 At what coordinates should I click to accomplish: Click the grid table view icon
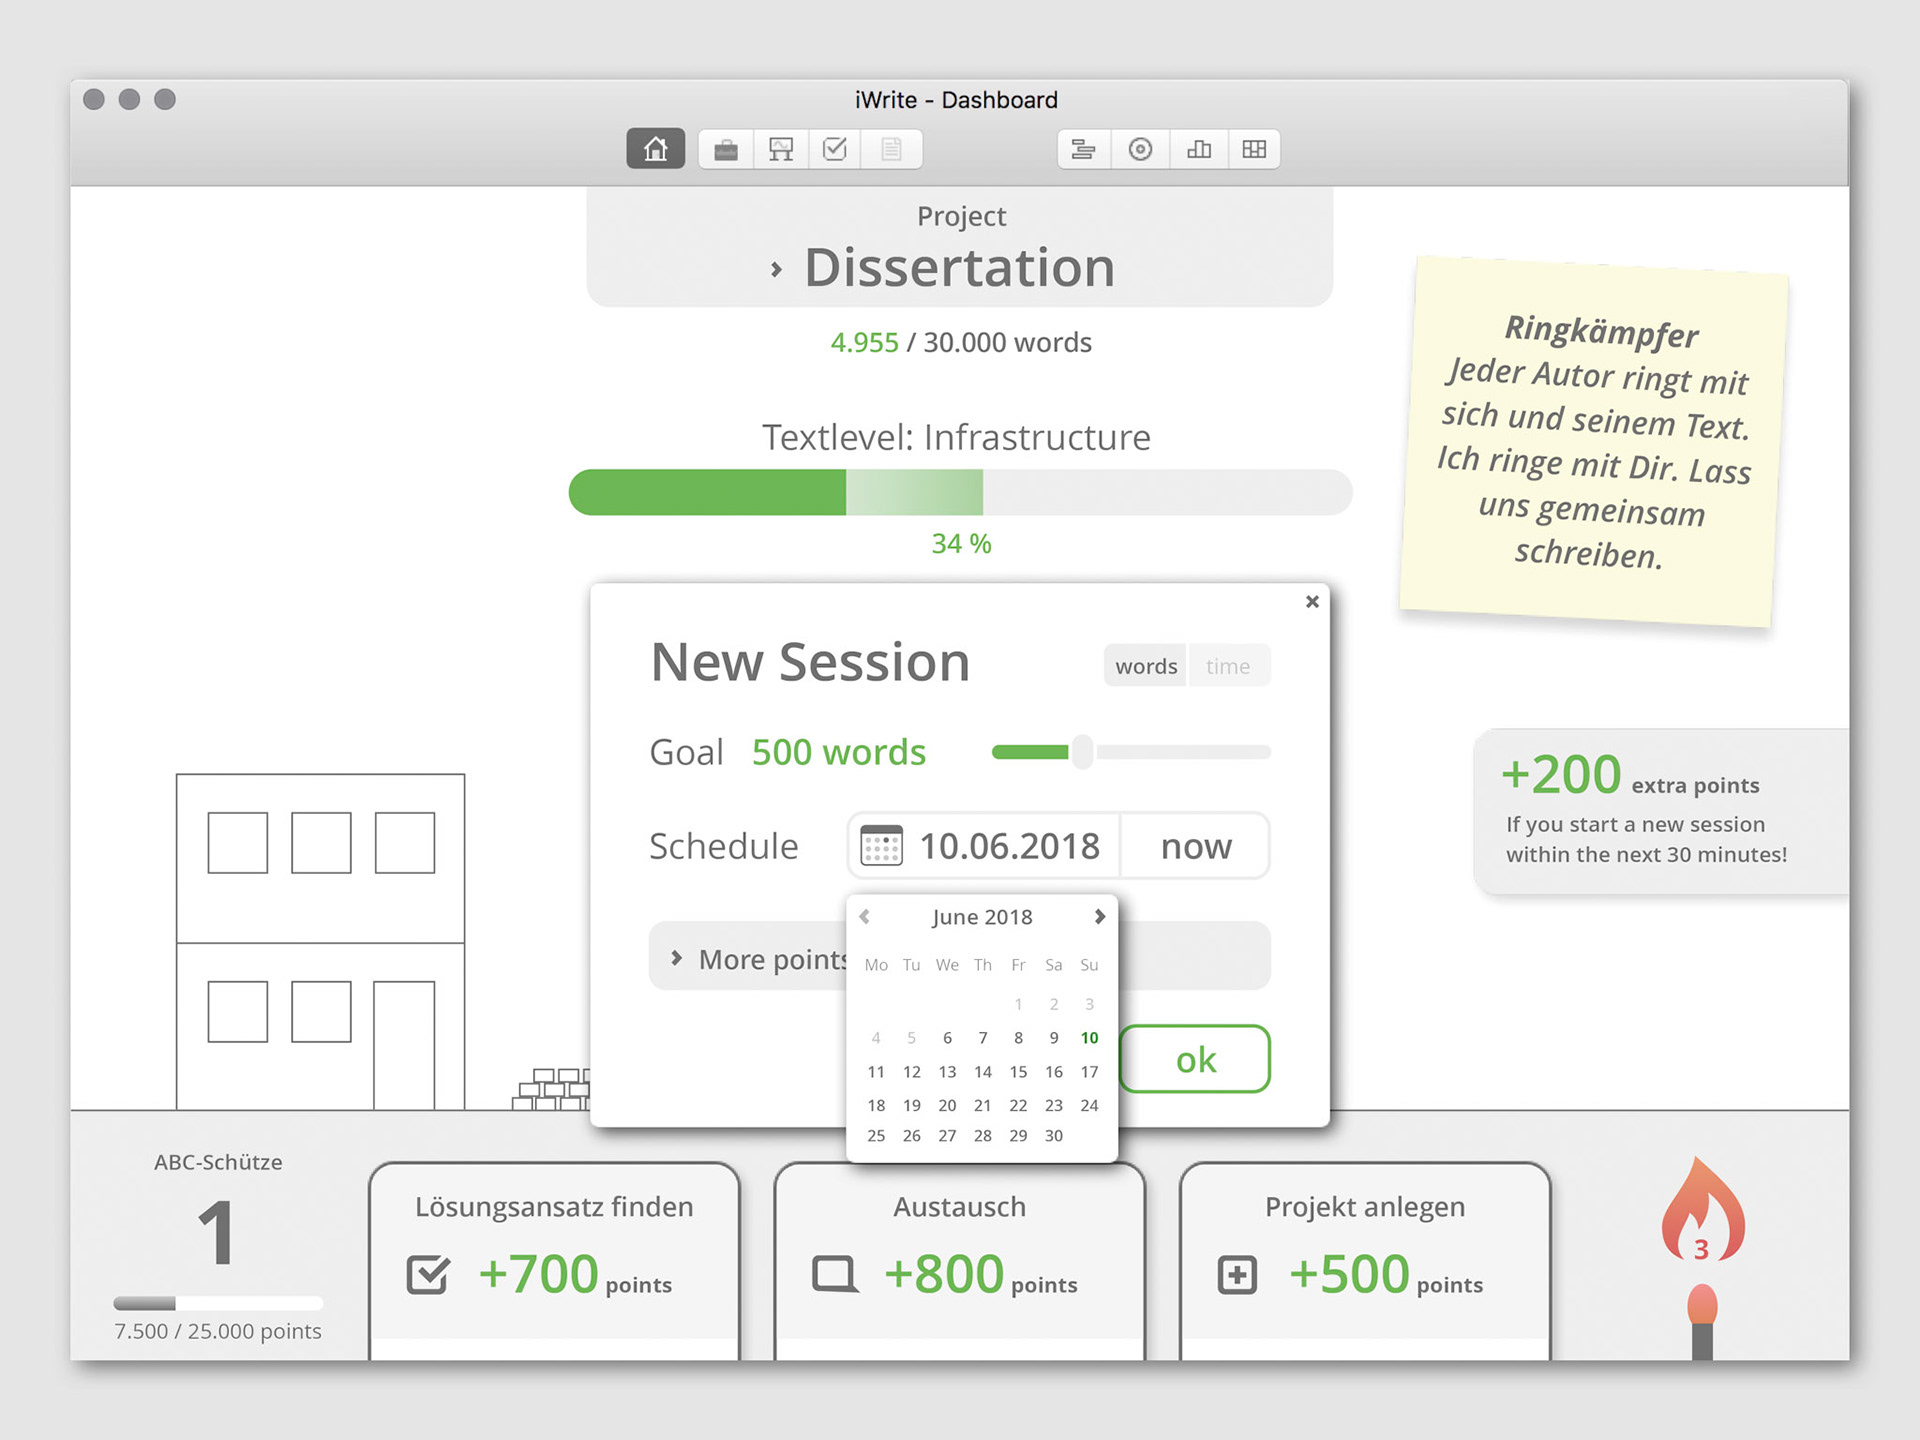click(1254, 150)
